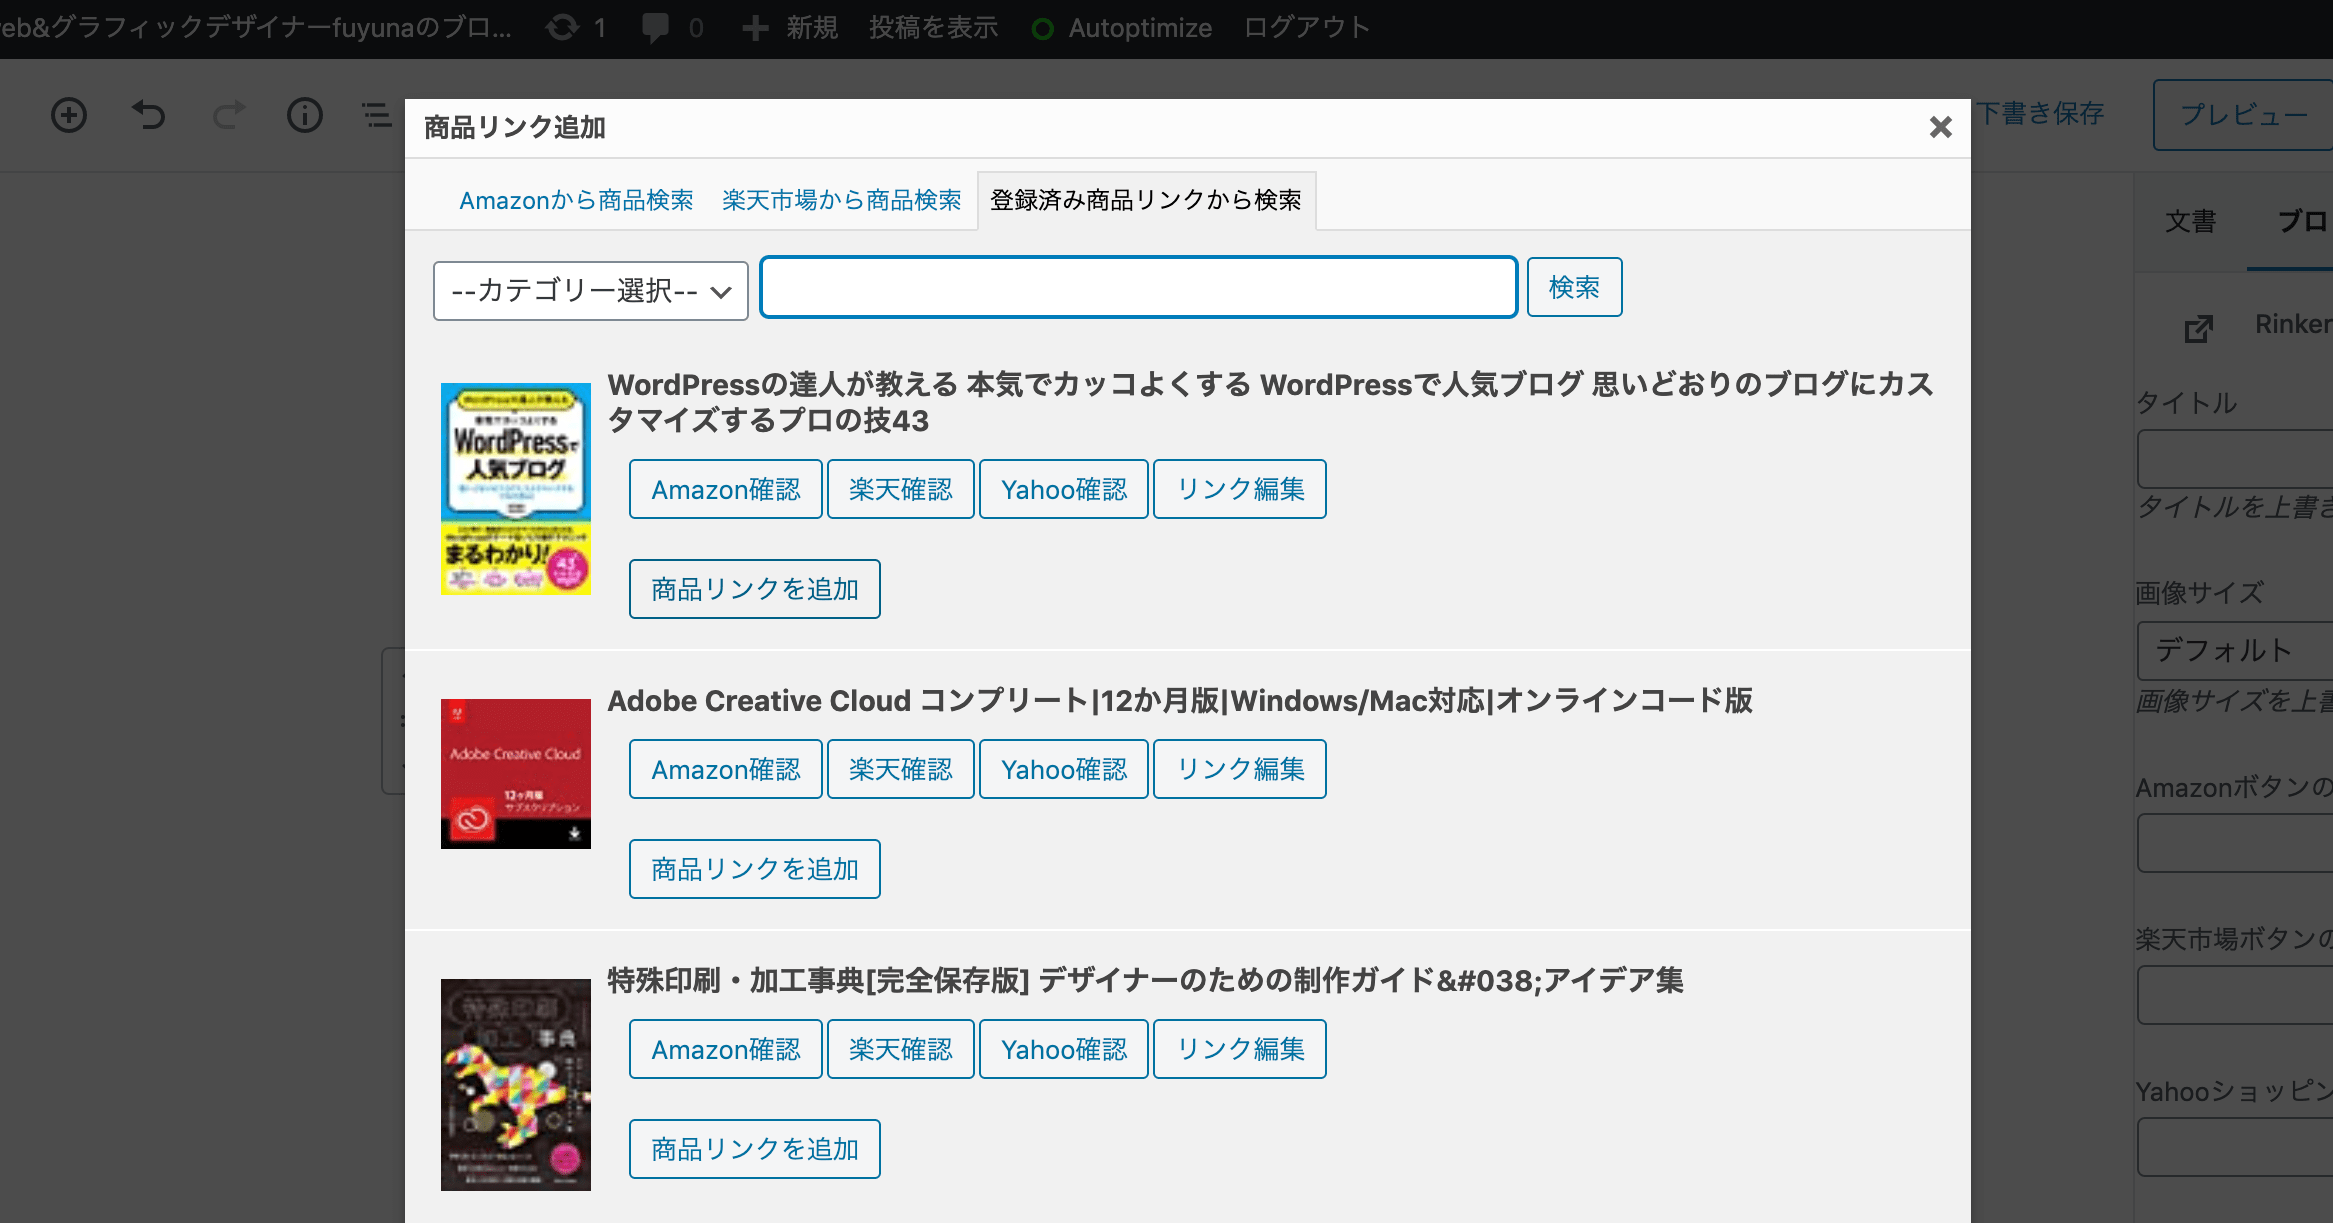Viewport: 2333px width, 1223px height.
Task: Click 楽天確認 for WordPress book
Action: 901,489
